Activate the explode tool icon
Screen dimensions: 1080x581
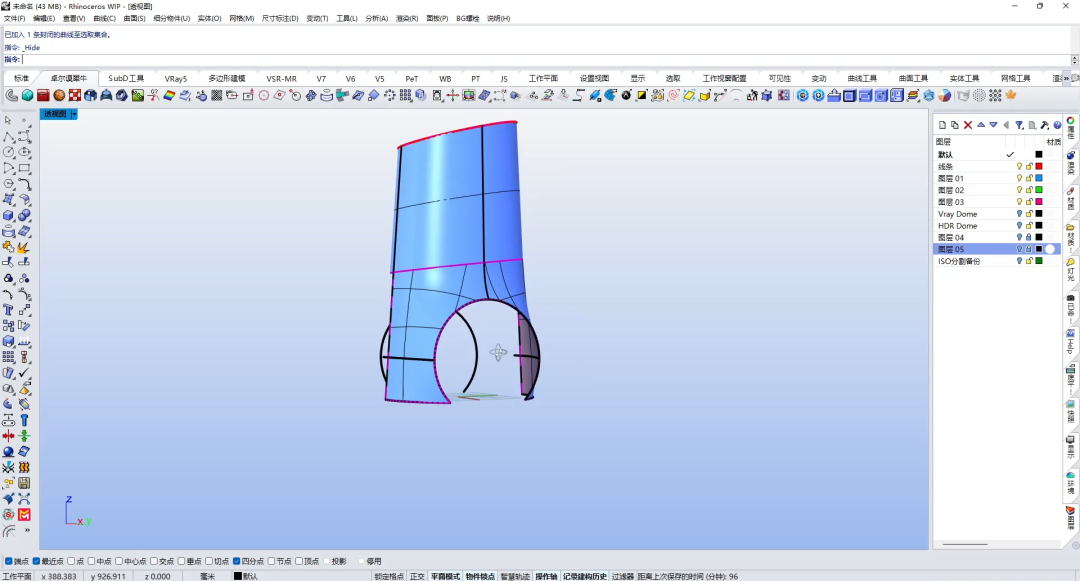pyautogui.click(x=24, y=247)
